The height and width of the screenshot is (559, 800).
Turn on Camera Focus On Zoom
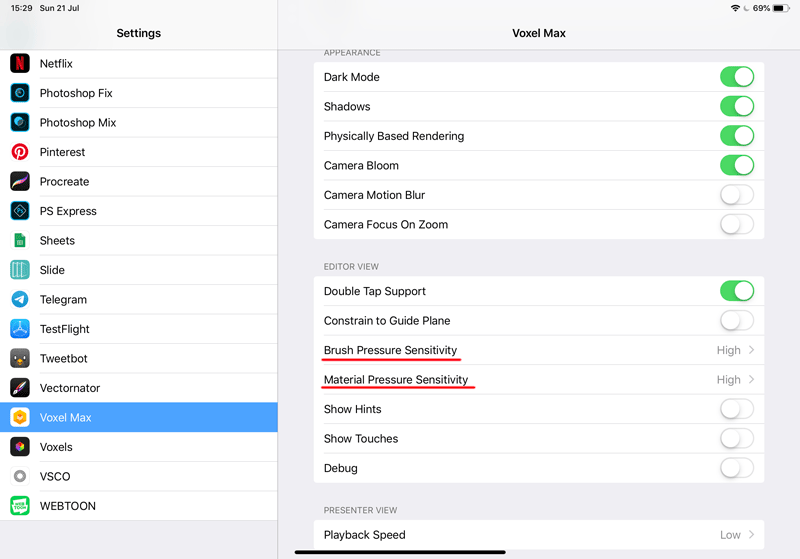click(737, 224)
